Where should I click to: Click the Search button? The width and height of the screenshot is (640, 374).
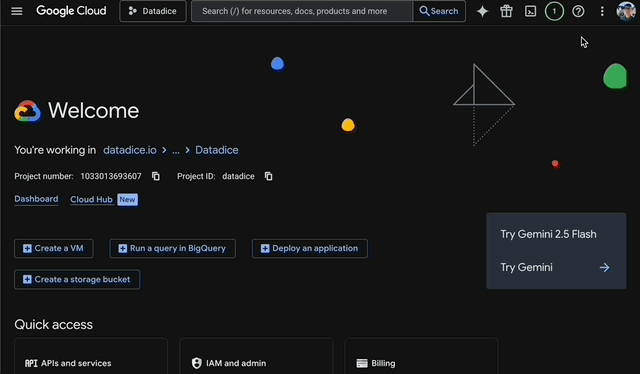pos(439,11)
